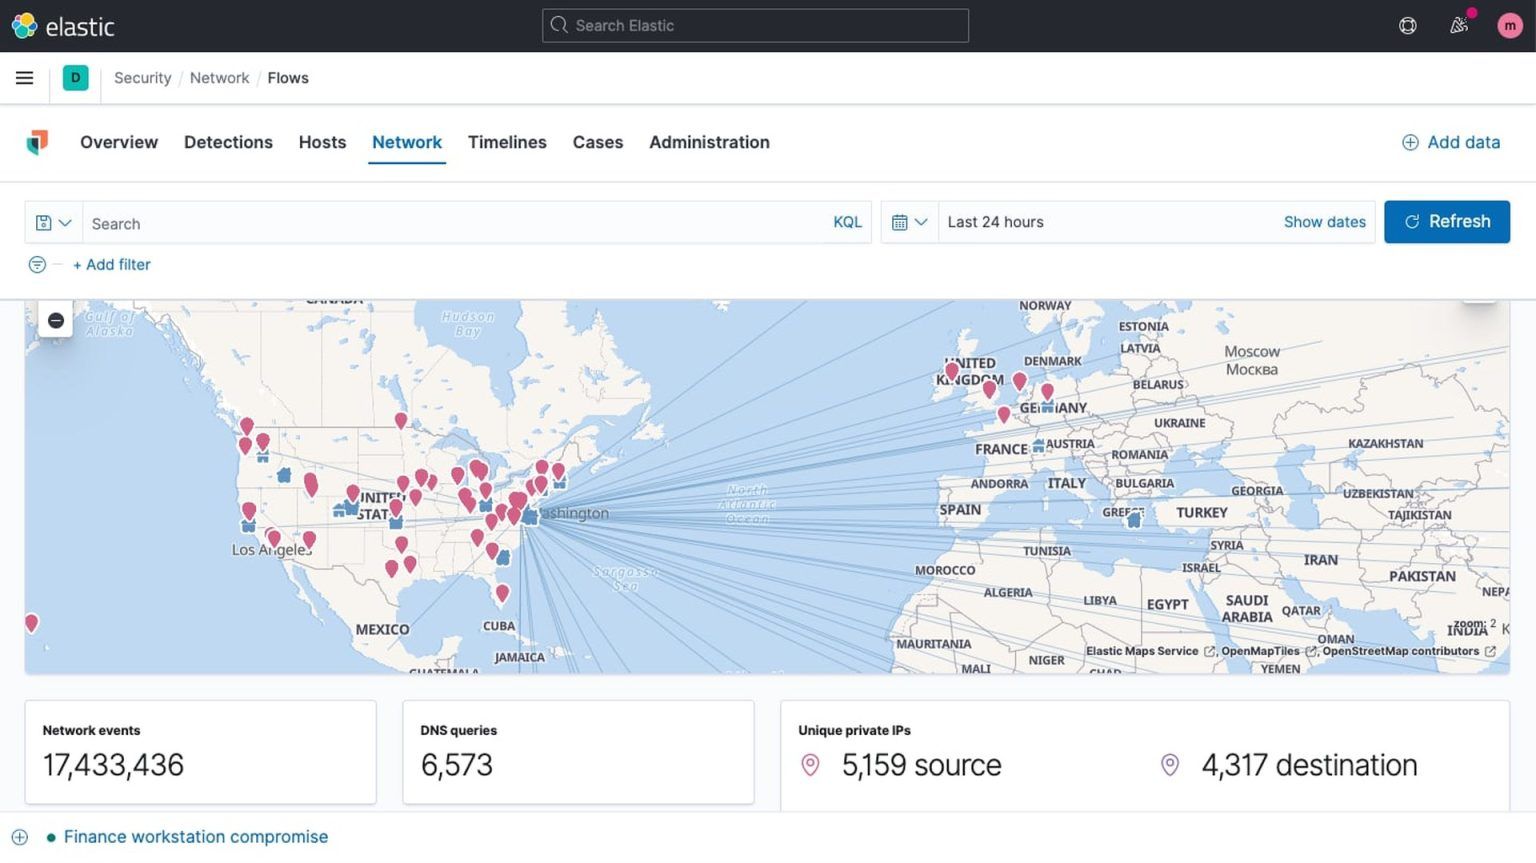Open the filter options icon beside Add filter
This screenshot has height=863, width=1536.
click(37, 264)
